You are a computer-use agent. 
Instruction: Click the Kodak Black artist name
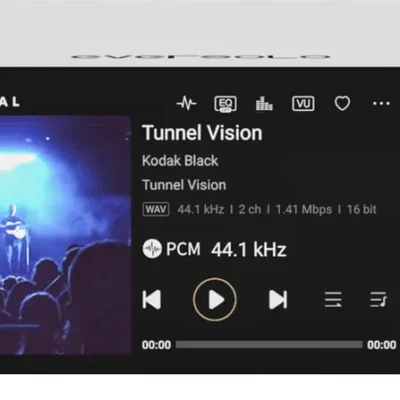click(180, 161)
